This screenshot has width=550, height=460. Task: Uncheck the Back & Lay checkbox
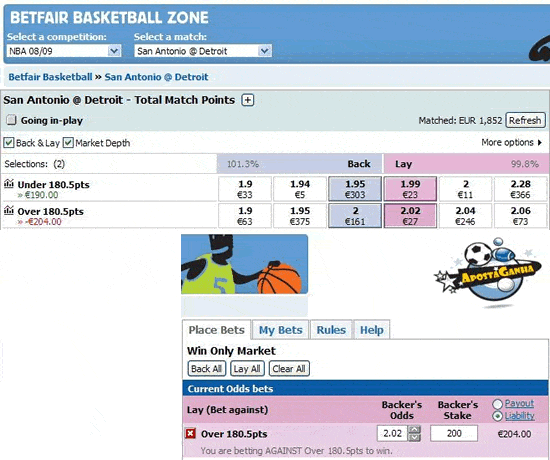[x=9, y=143]
